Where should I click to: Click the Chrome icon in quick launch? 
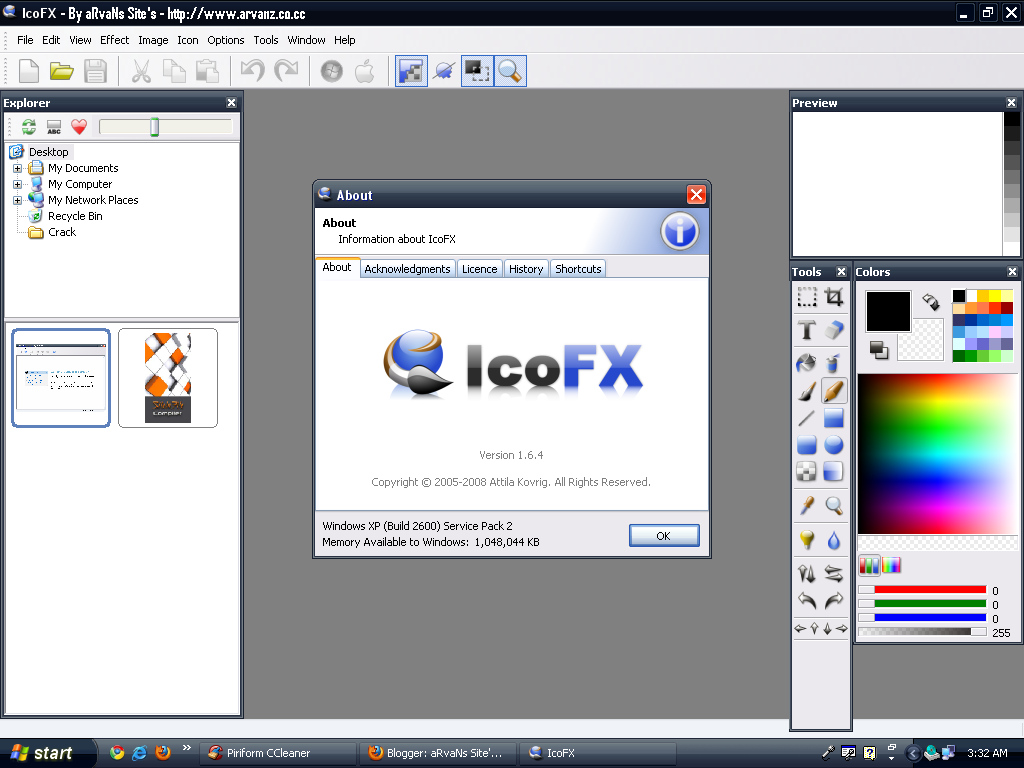[117, 753]
